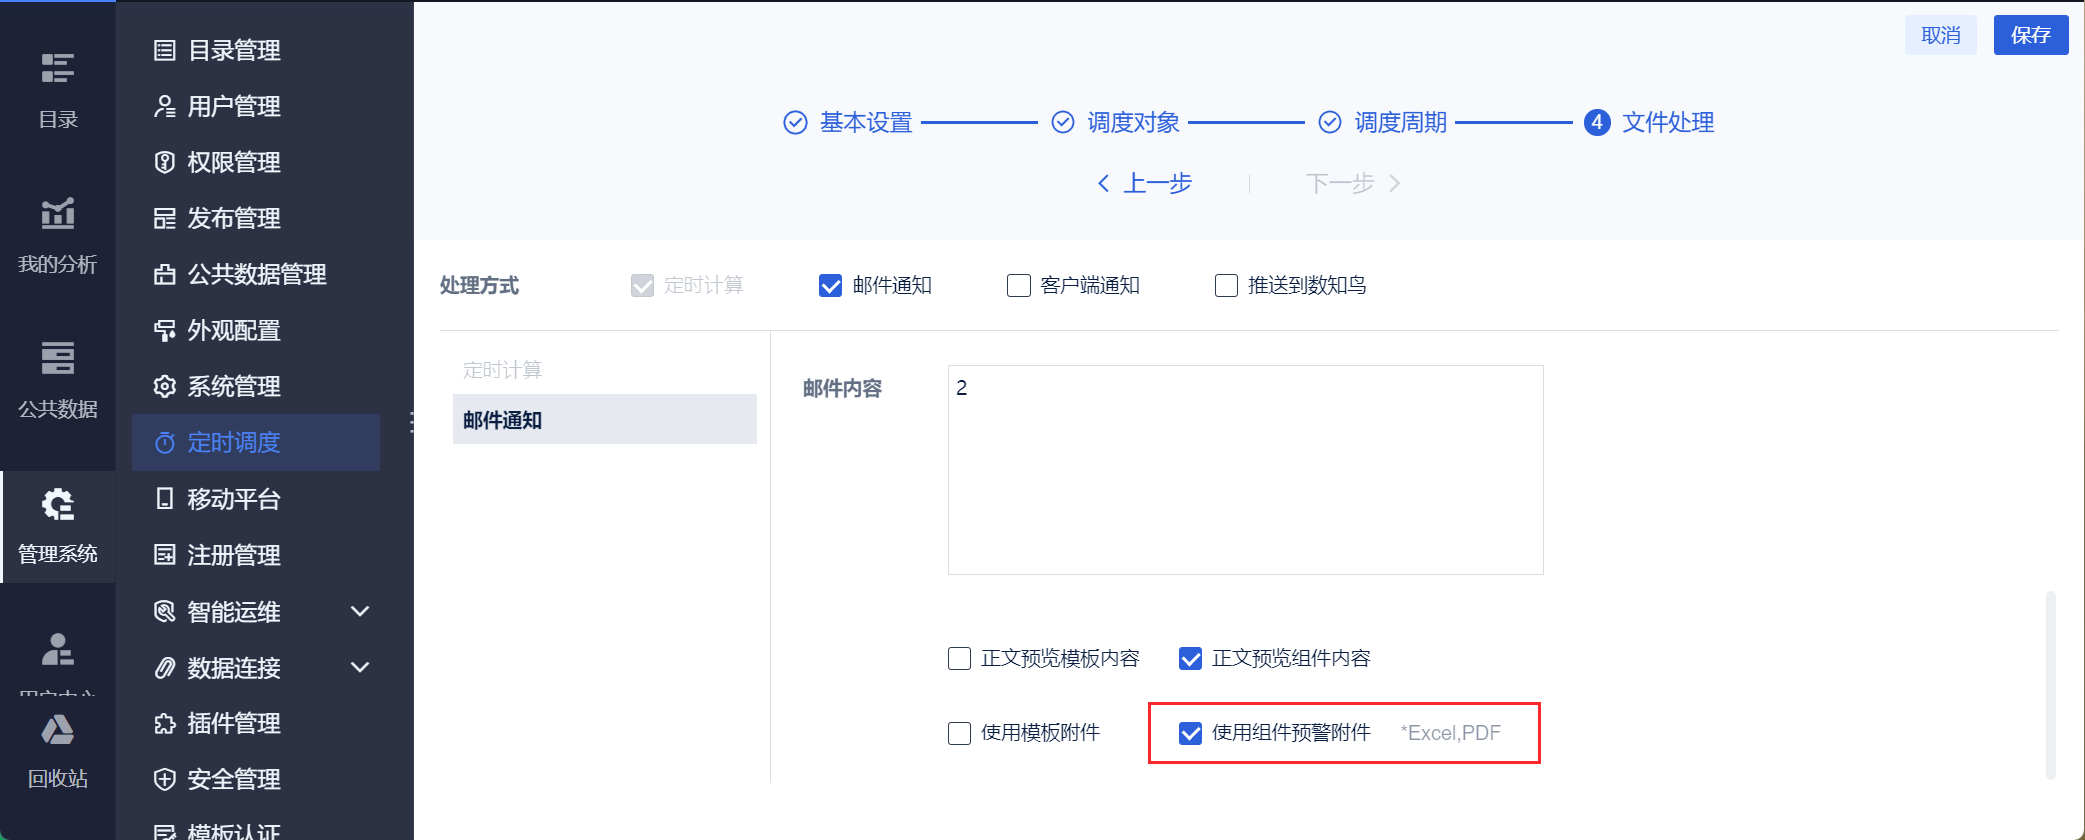Screen dimensions: 2085x840
Task: Go back with 上一步 chevron
Action: [x=1103, y=183]
